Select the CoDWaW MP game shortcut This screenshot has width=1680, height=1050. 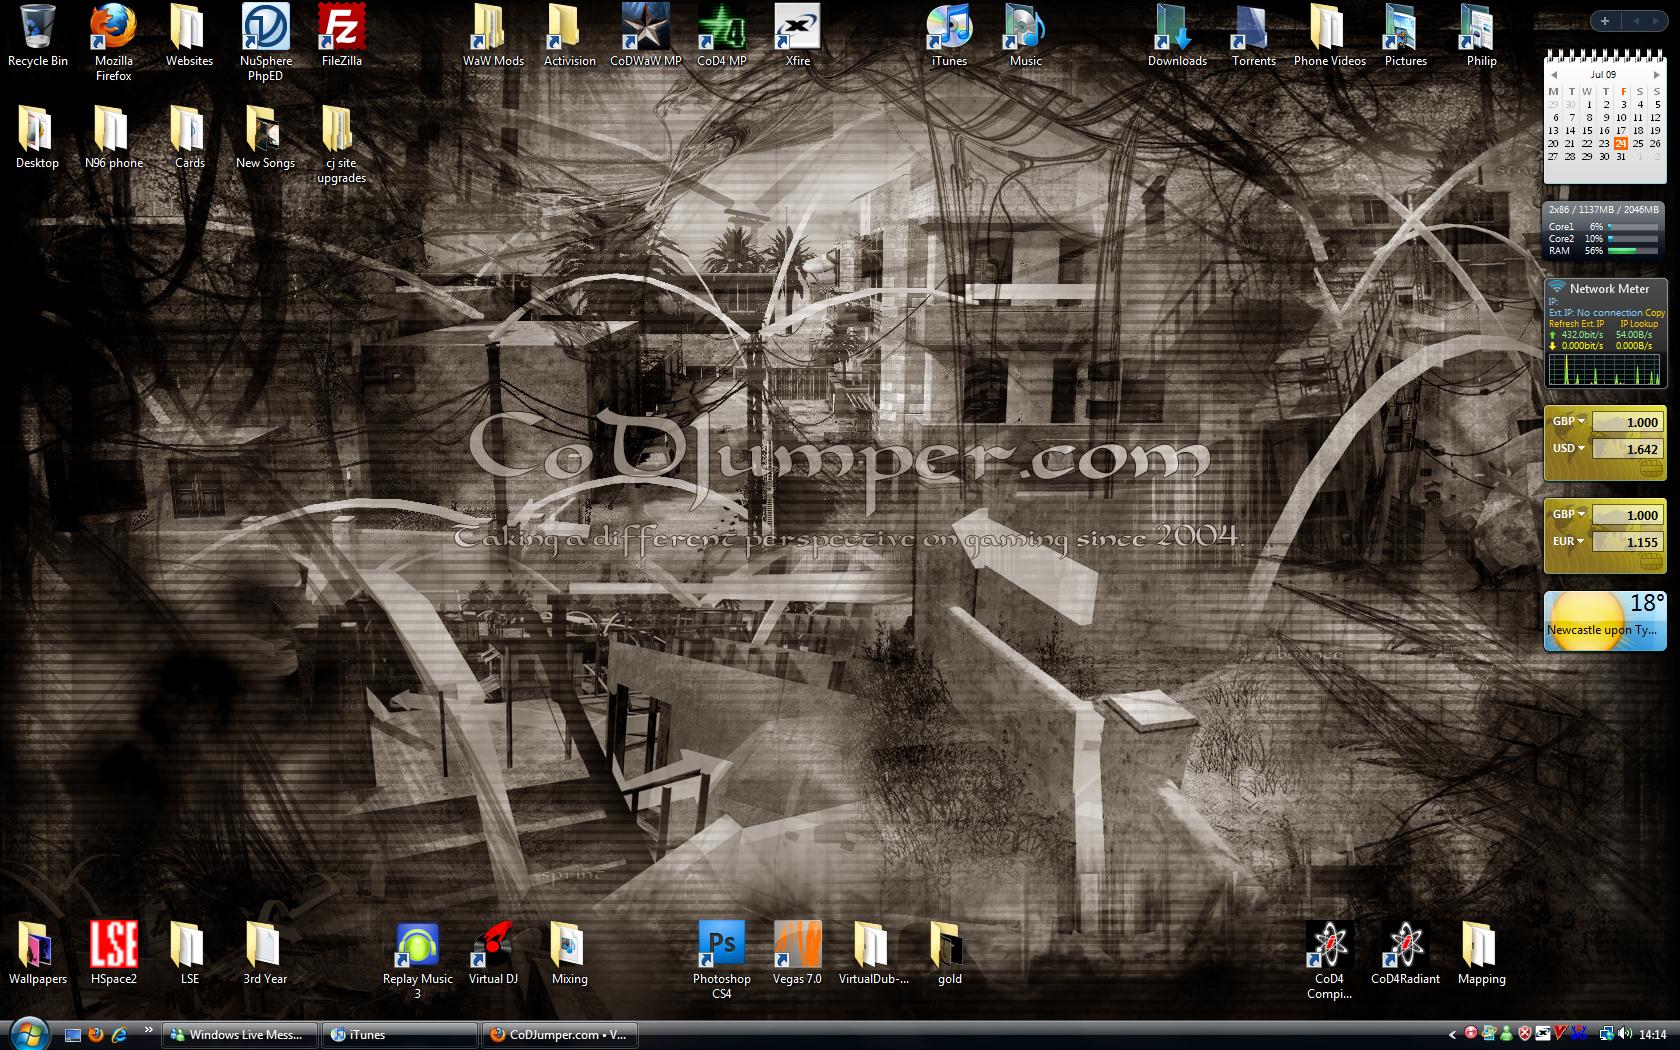(645, 36)
